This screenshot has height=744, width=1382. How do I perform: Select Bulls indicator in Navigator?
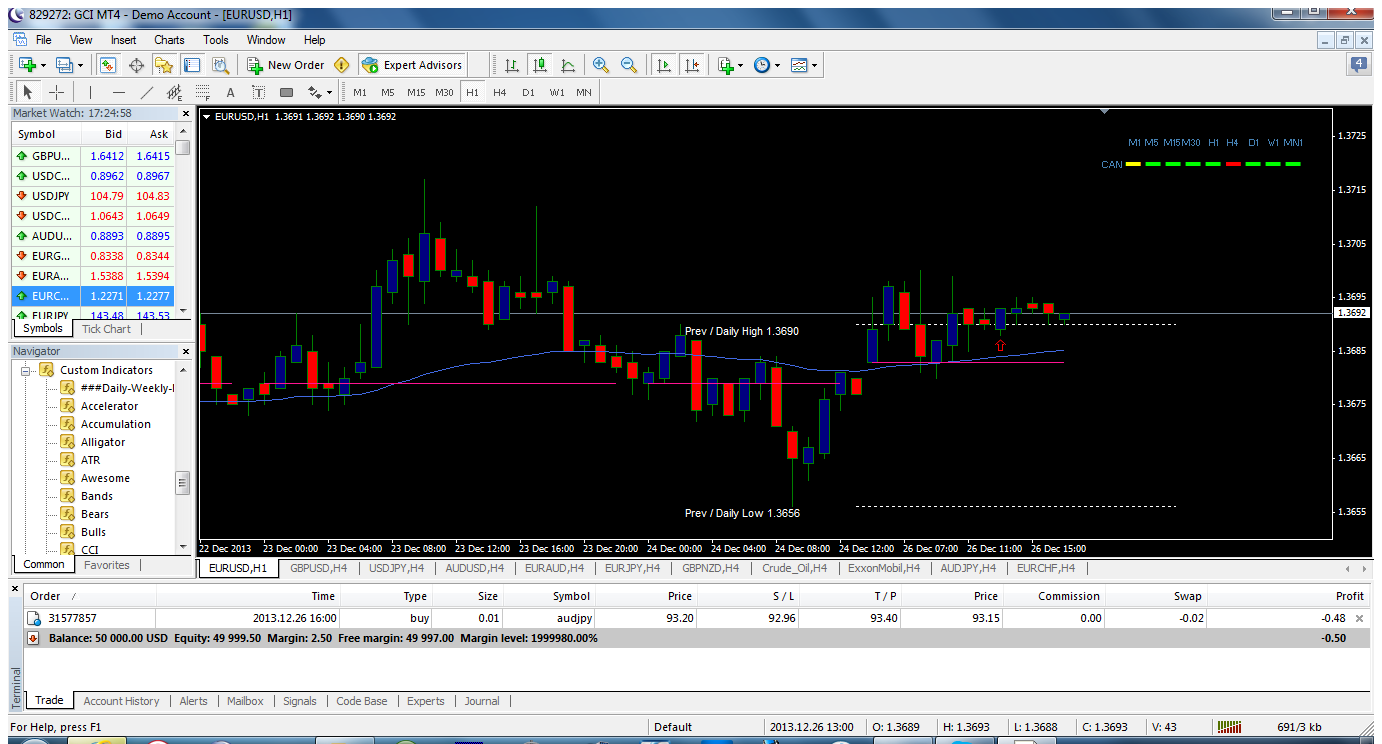click(x=93, y=532)
